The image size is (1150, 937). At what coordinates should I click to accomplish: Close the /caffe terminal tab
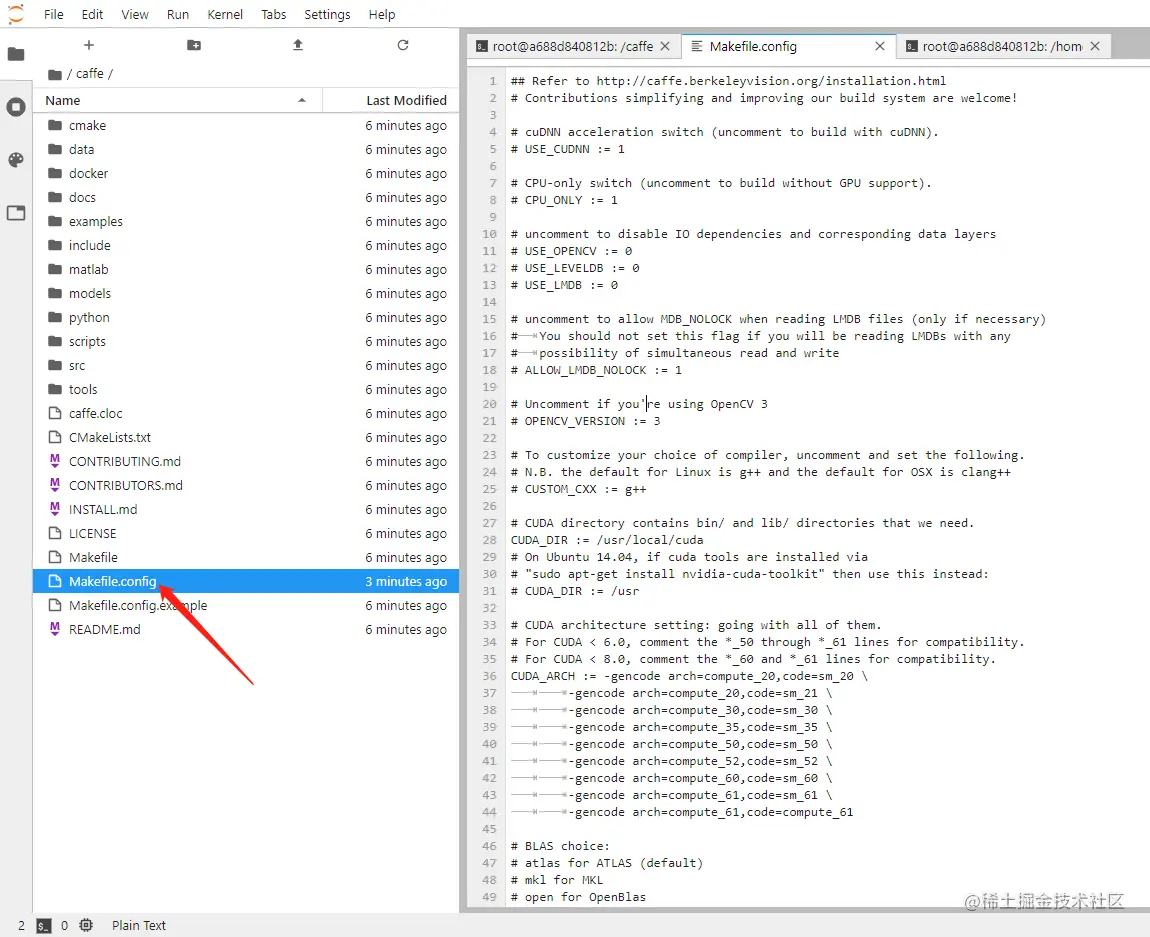pyautogui.click(x=665, y=46)
